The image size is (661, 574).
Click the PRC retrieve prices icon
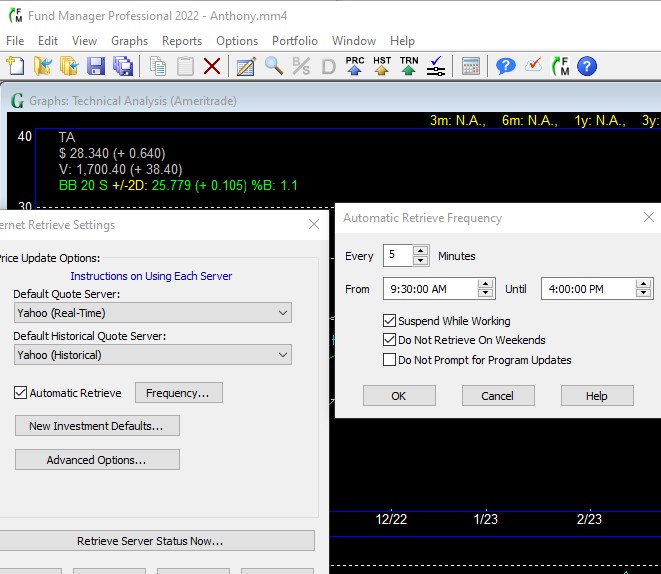point(355,66)
